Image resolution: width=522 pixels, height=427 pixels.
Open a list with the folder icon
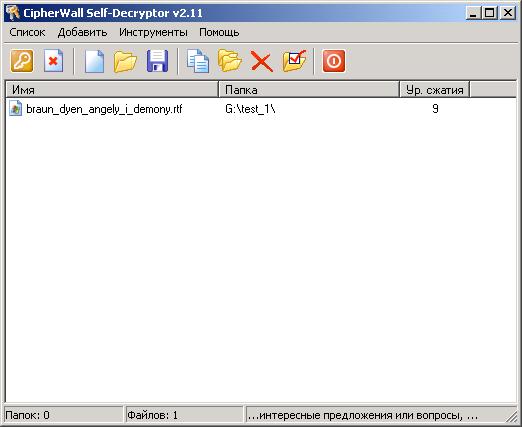125,61
